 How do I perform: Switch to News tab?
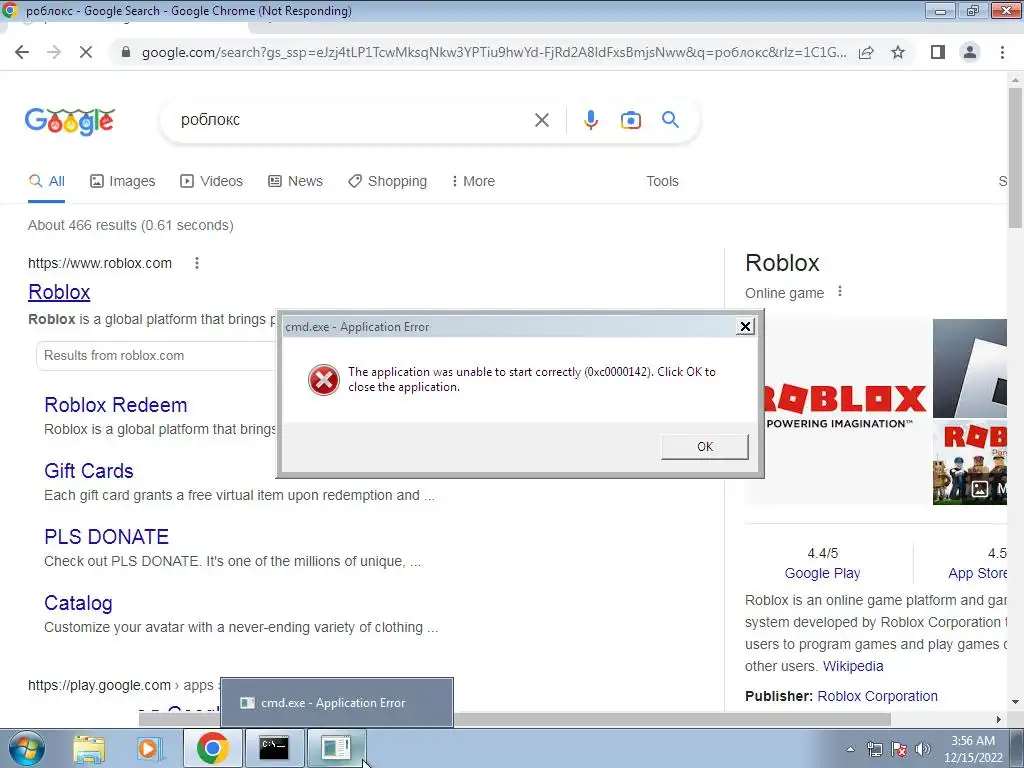point(295,181)
